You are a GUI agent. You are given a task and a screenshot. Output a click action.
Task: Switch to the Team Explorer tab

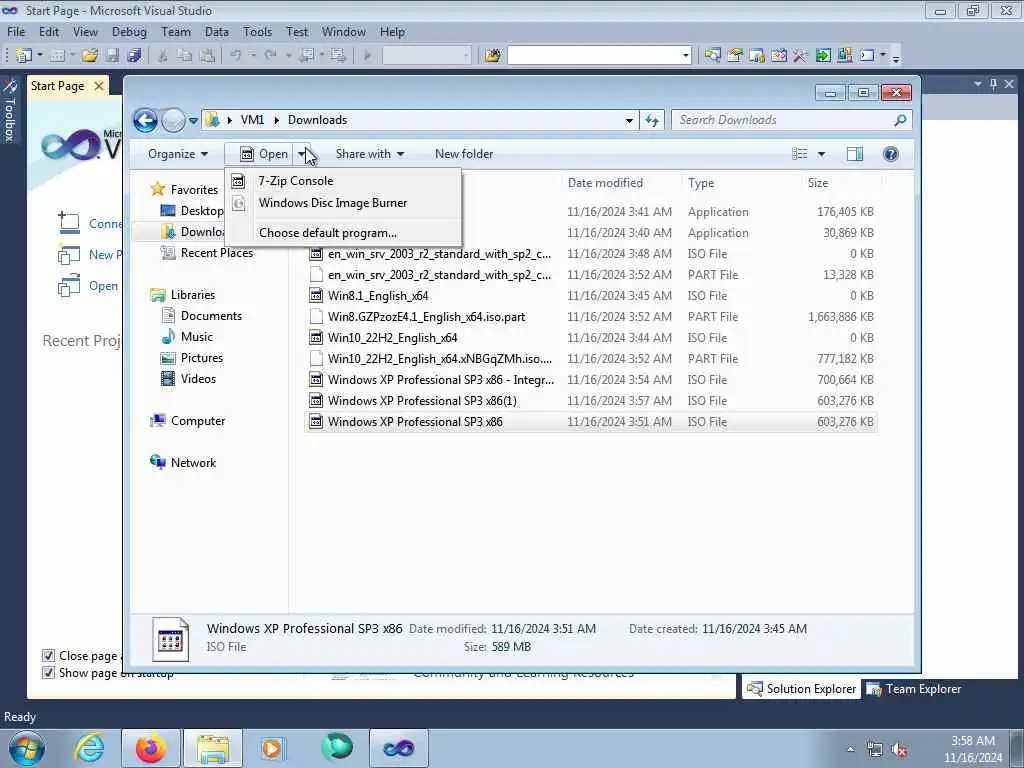pyautogui.click(x=914, y=689)
